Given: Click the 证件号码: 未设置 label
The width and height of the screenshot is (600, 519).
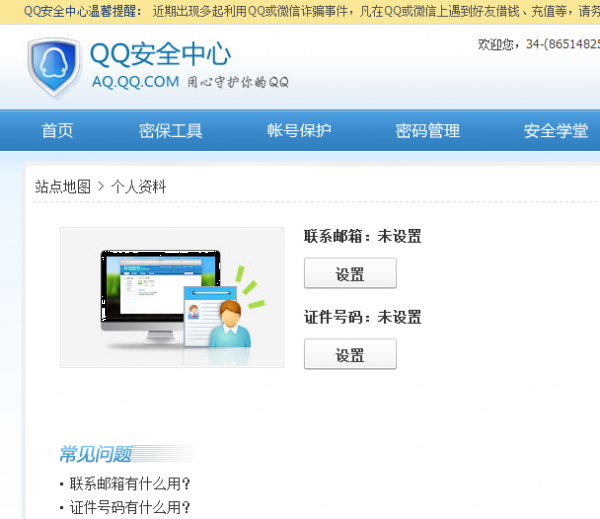Looking at the screenshot, I should 363,317.
